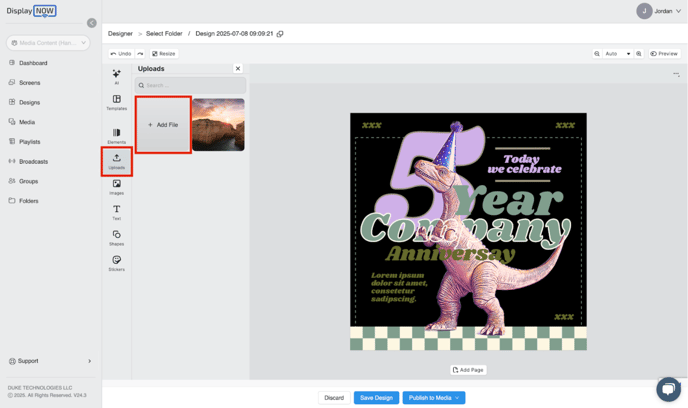Close the Uploads panel
The height and width of the screenshot is (408, 688).
point(238,68)
